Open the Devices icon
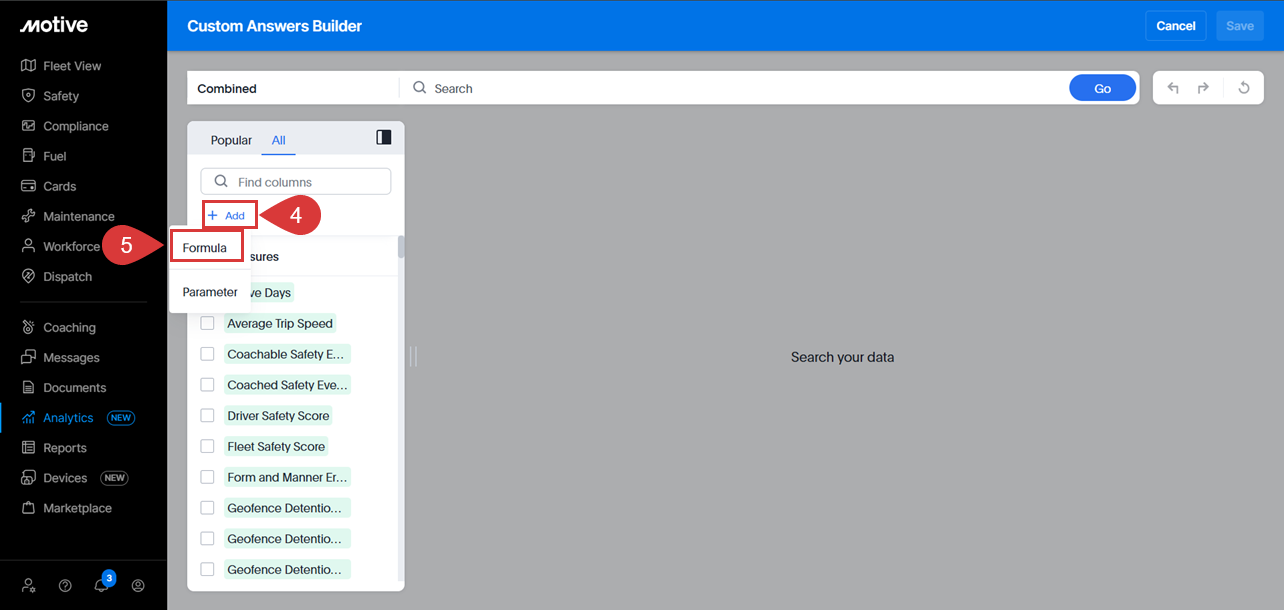This screenshot has width=1284, height=610. point(29,477)
